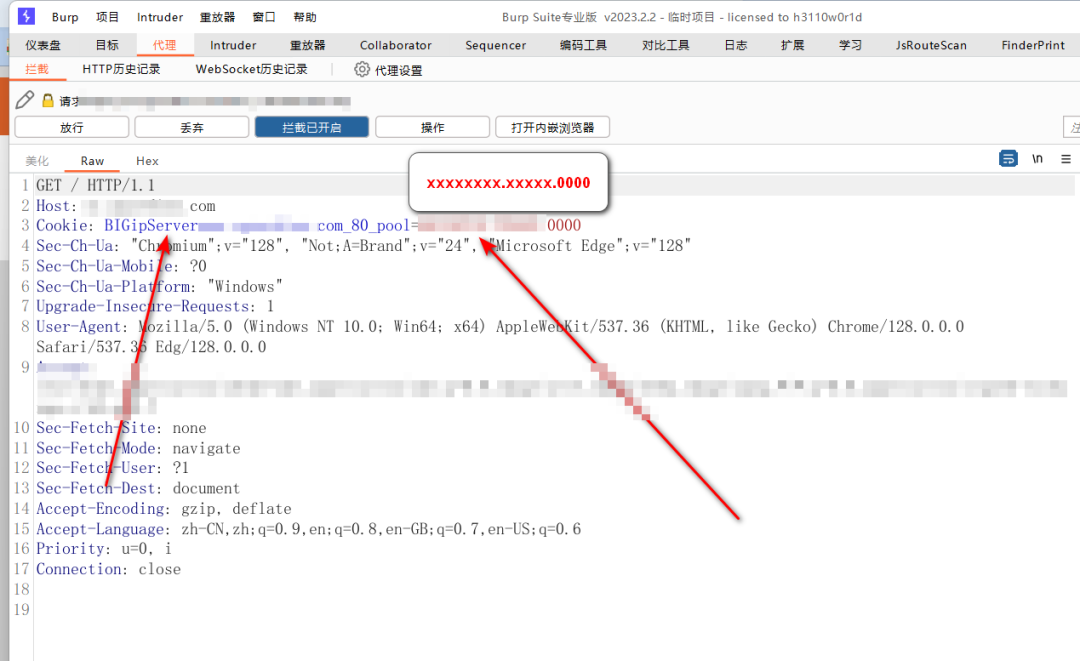Open the Collaborator tab
The height and width of the screenshot is (661, 1080).
pyautogui.click(x=395, y=45)
